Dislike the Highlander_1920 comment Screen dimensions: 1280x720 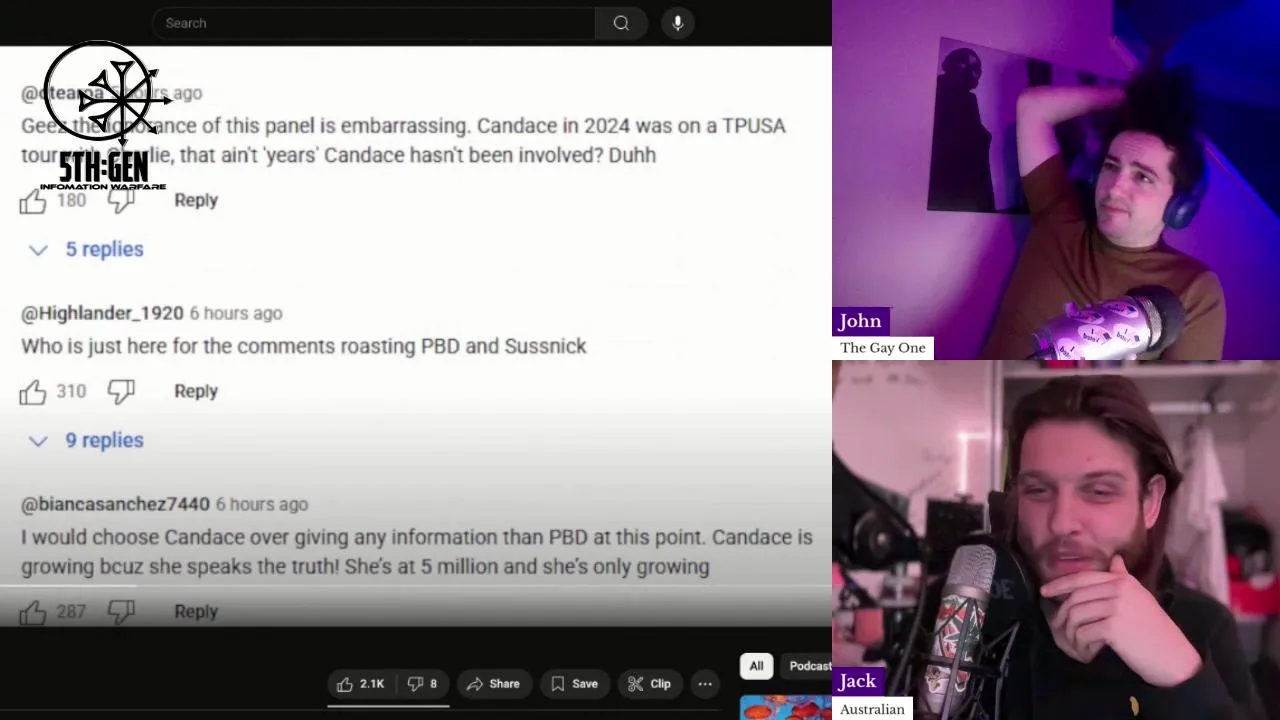[x=121, y=391]
